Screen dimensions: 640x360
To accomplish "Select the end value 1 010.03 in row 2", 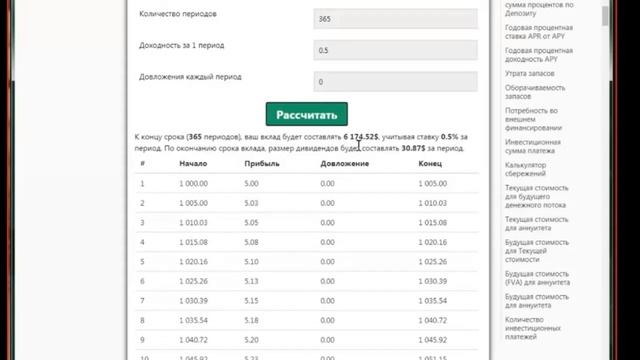I will (x=432, y=203).
